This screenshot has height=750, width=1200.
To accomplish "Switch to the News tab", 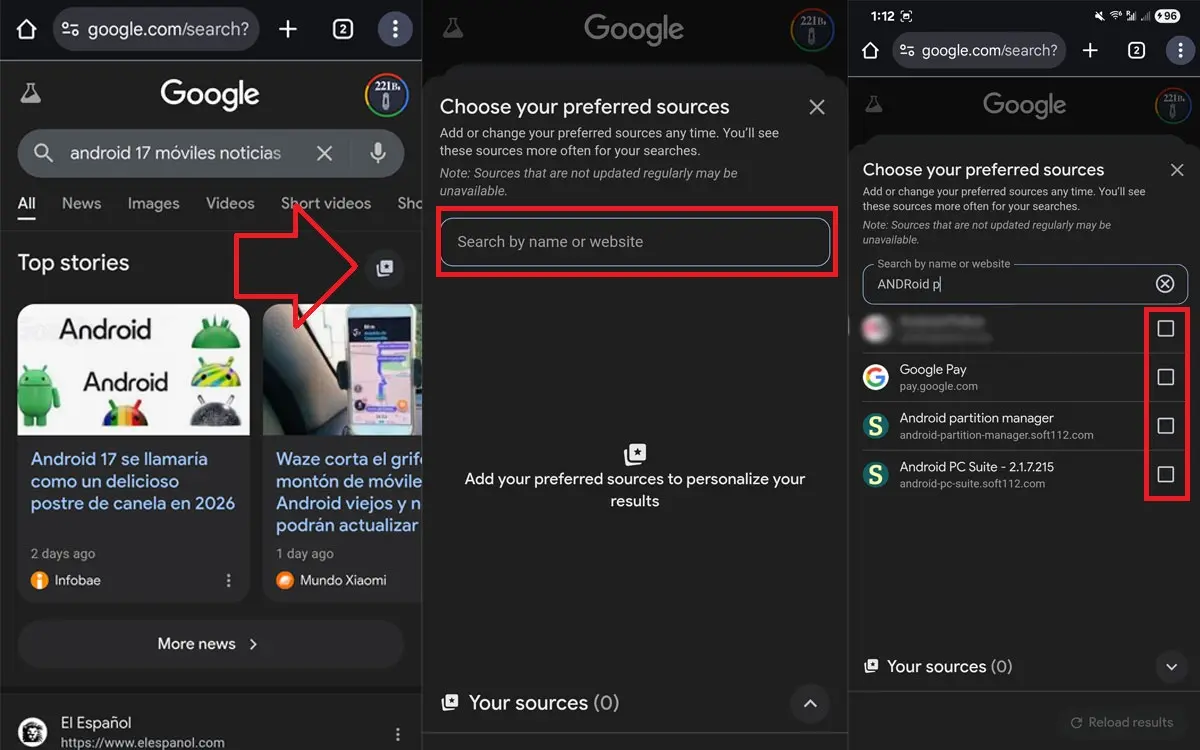I will (x=81, y=203).
